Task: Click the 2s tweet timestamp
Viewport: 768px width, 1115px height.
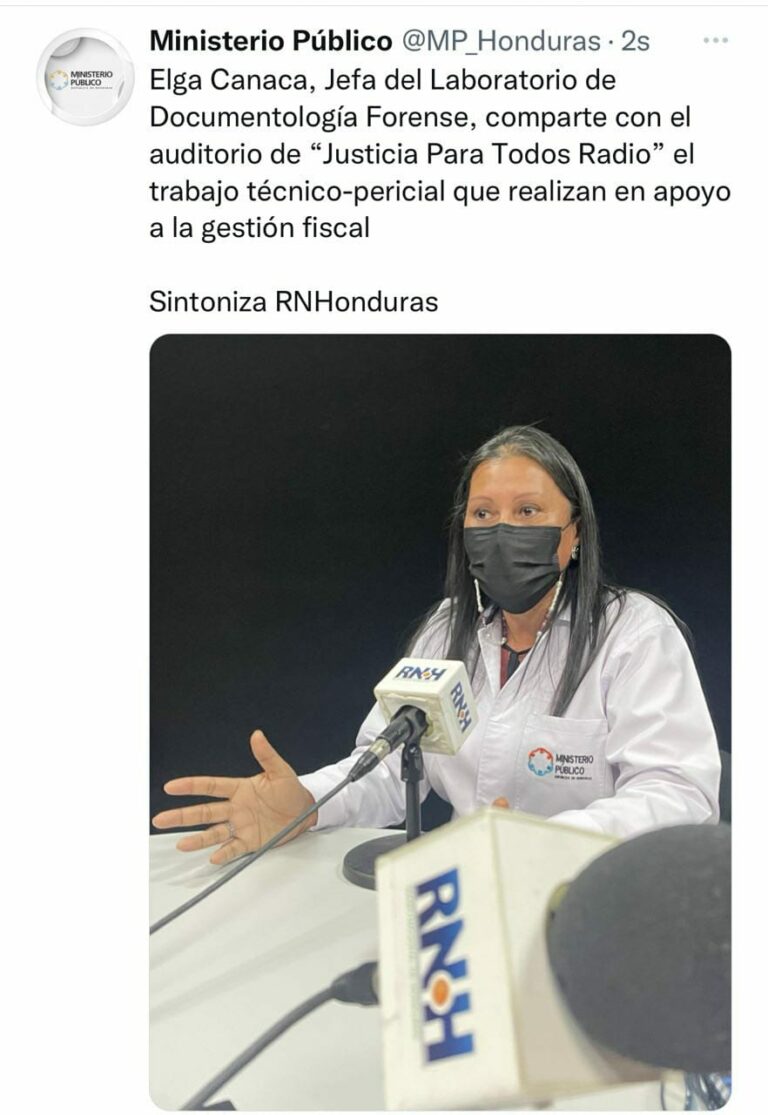Action: click(636, 41)
